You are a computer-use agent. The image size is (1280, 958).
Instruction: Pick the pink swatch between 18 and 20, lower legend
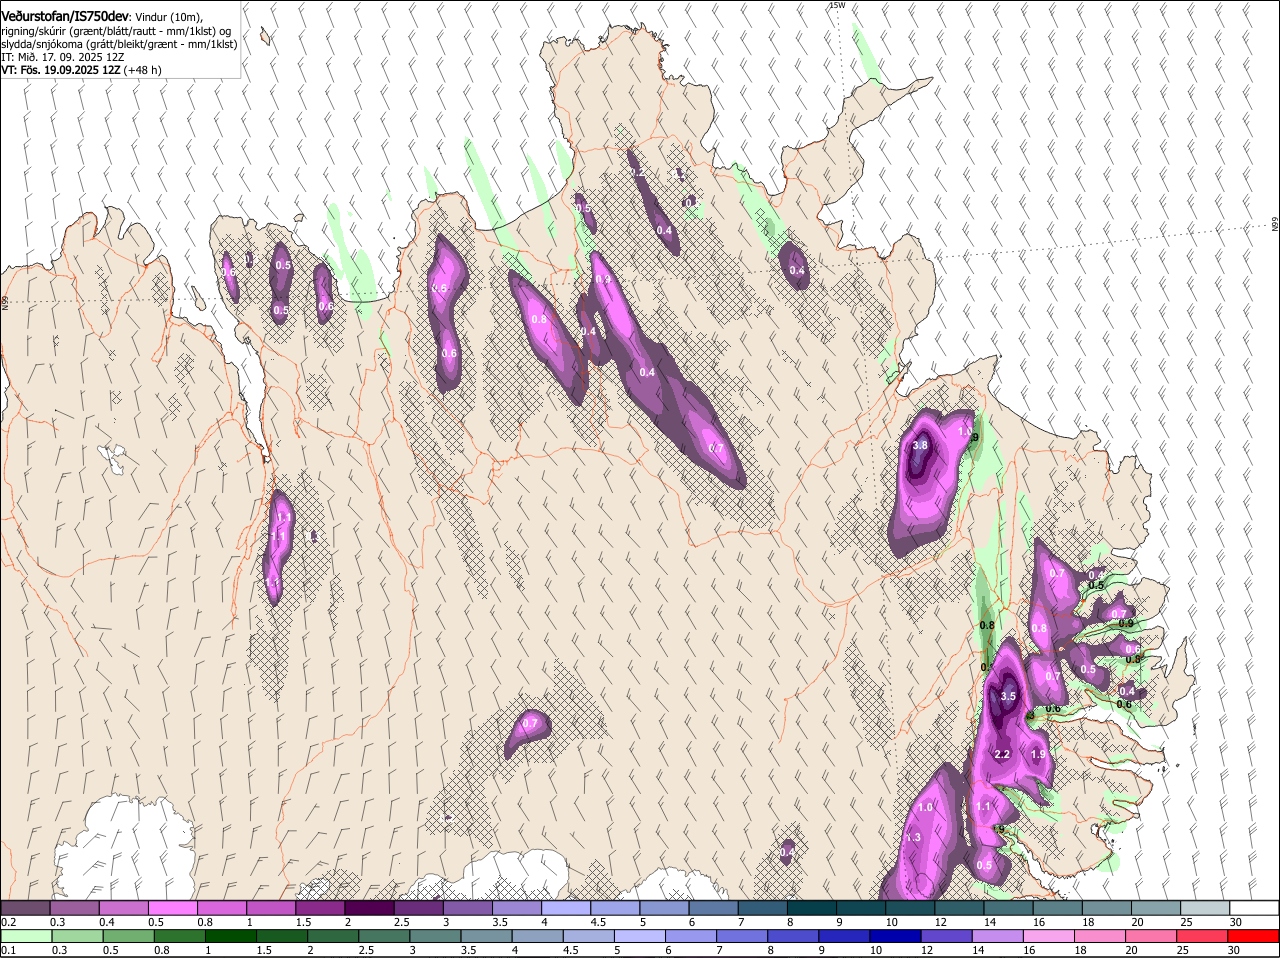(x=1099, y=936)
